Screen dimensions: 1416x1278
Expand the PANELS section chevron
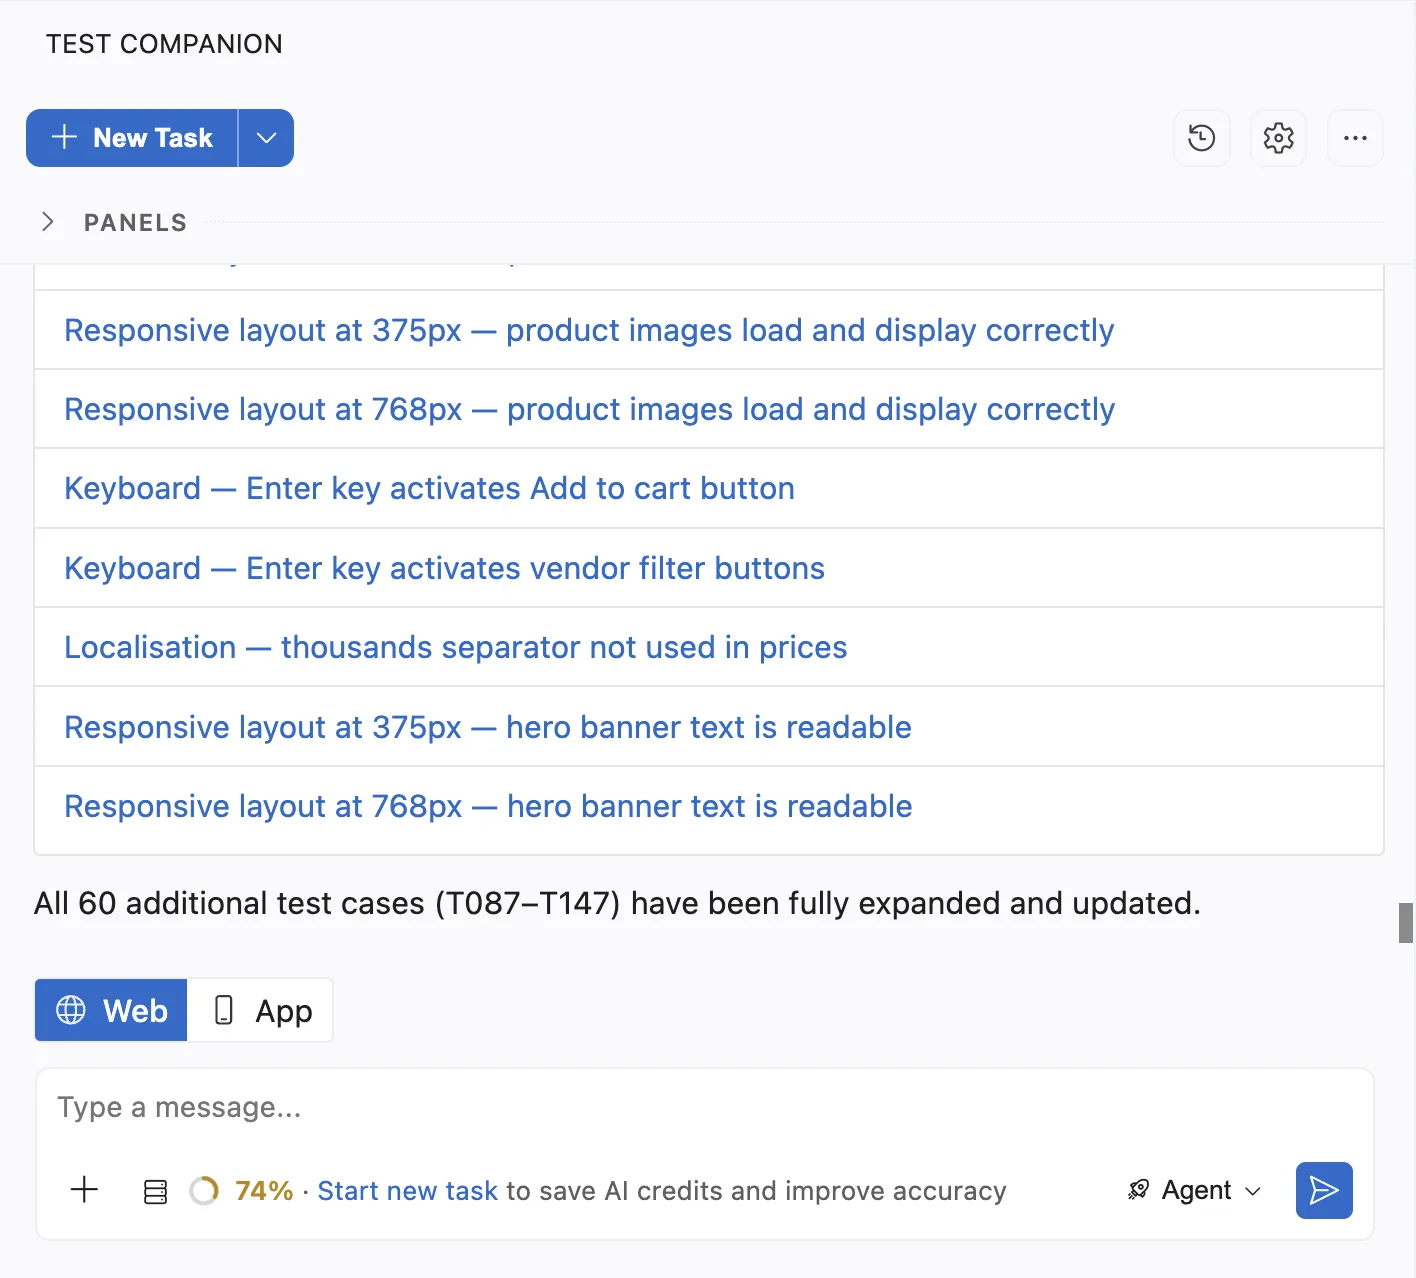pos(47,222)
